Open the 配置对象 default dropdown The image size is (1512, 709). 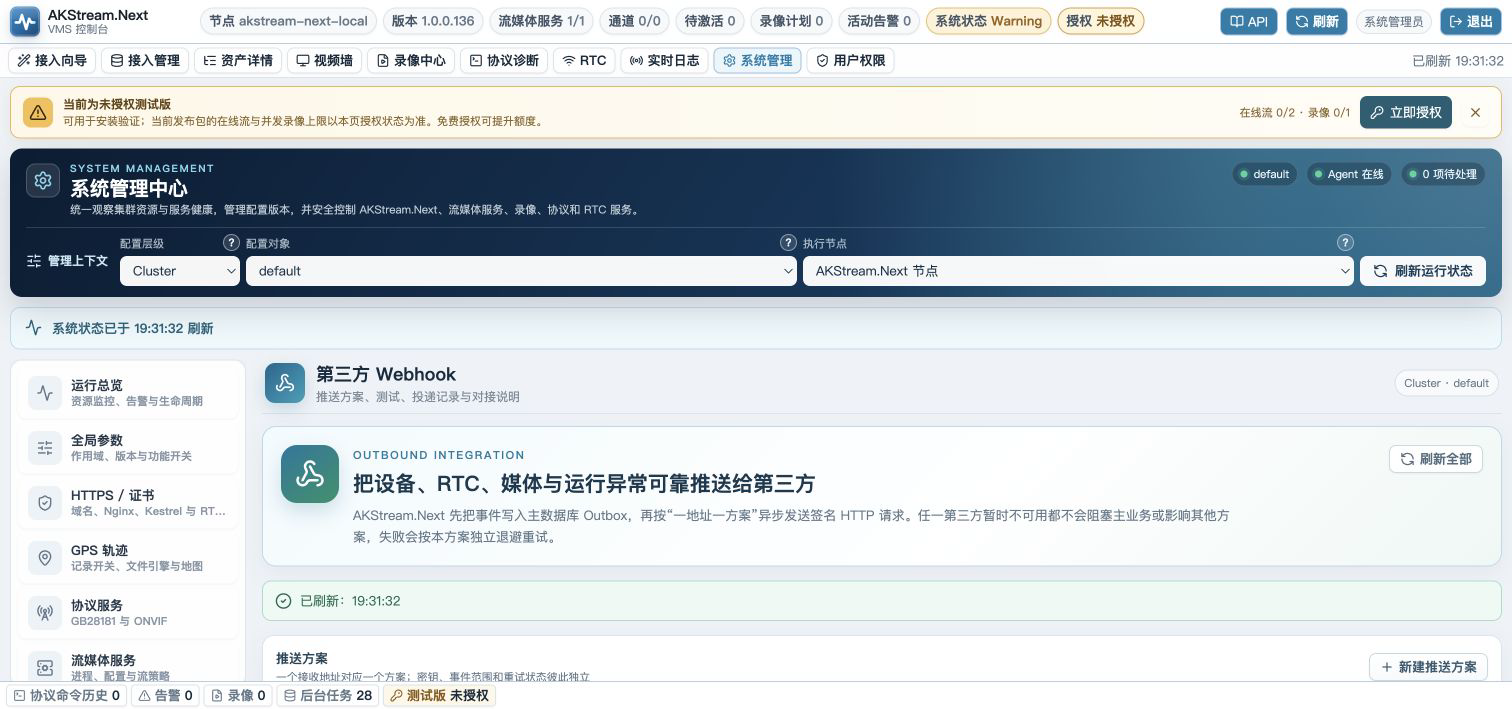point(521,271)
